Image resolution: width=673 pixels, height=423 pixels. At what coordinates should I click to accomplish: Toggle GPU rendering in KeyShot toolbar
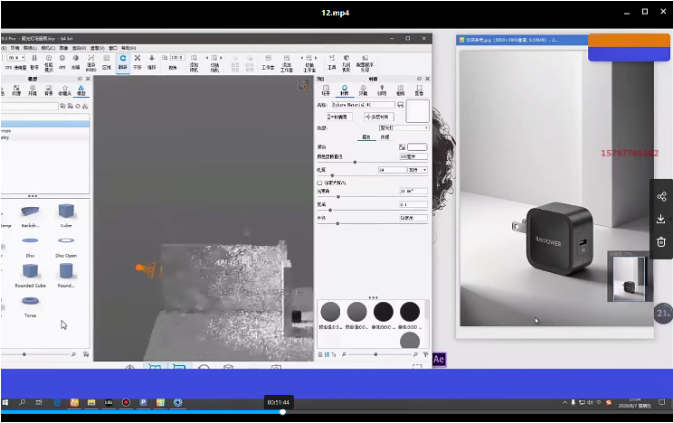[x=62, y=62]
